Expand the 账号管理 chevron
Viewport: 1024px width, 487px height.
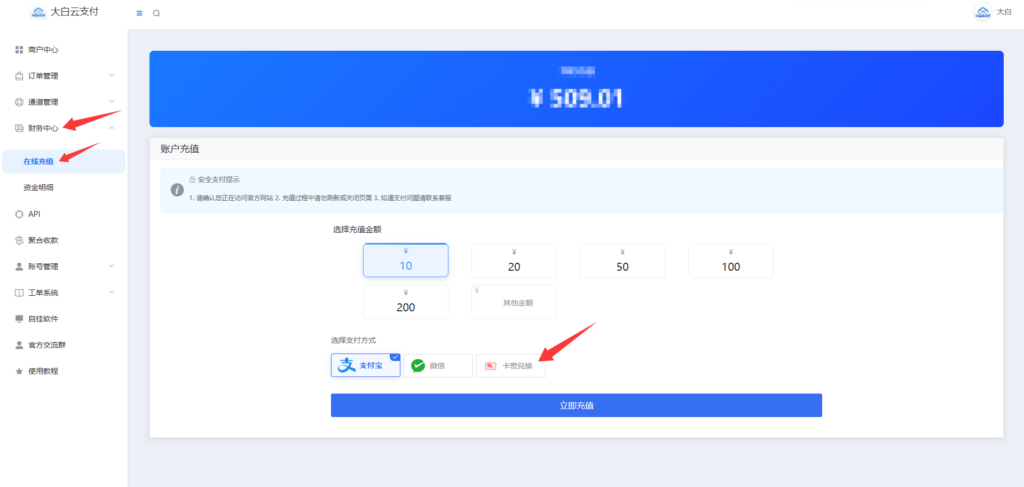(x=111, y=266)
